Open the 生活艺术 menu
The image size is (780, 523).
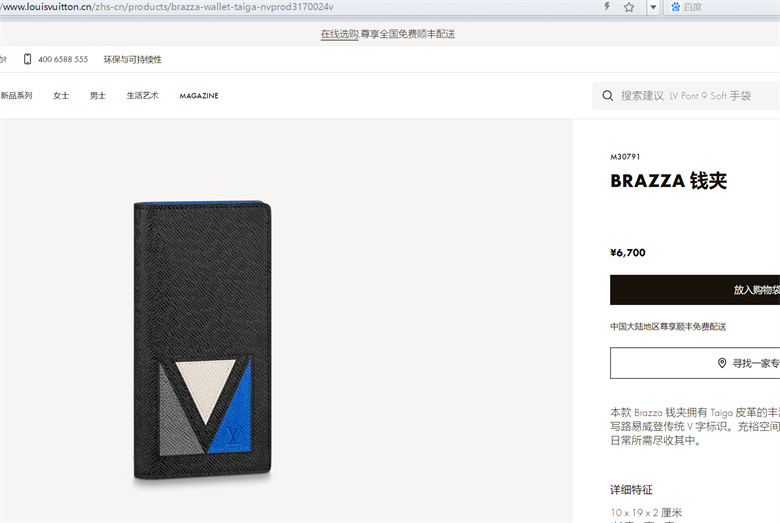click(x=142, y=96)
